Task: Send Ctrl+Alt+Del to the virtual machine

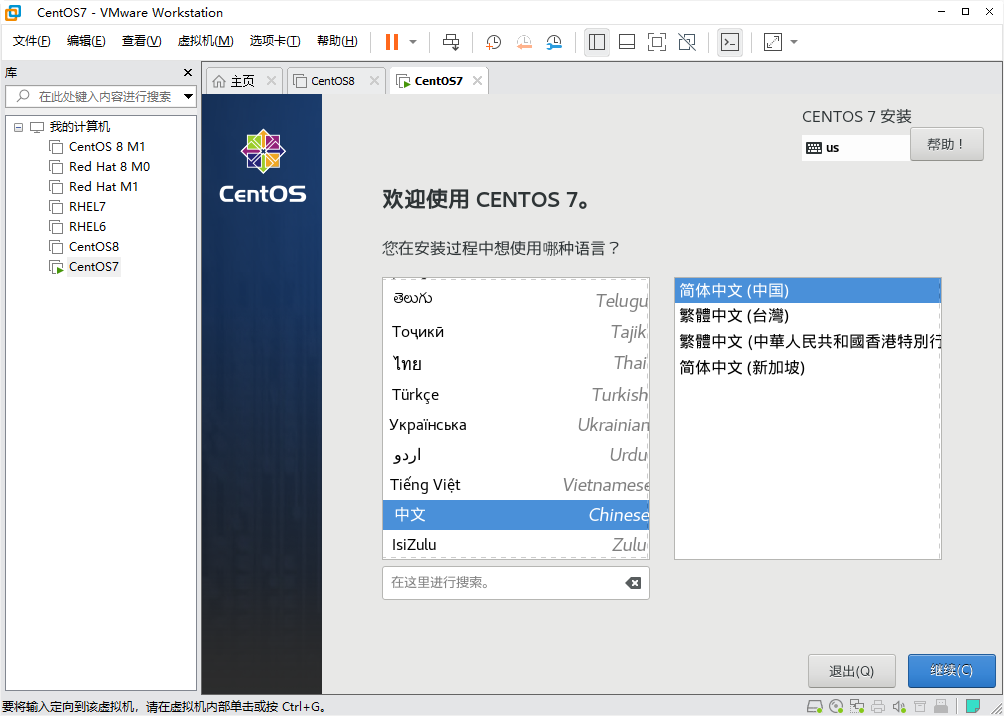Action: tap(451, 42)
